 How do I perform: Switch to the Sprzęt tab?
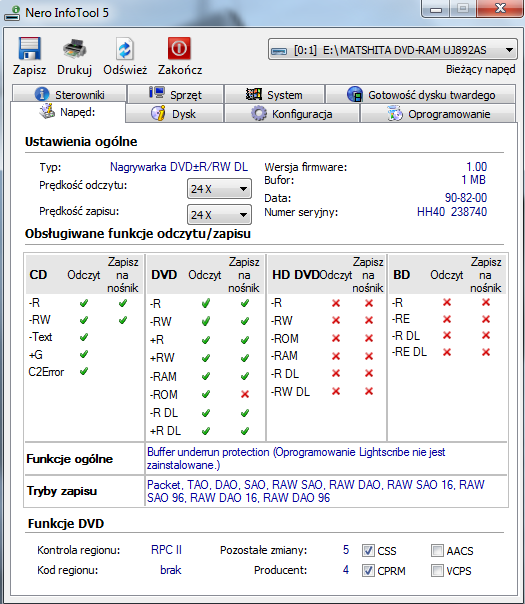[176, 94]
